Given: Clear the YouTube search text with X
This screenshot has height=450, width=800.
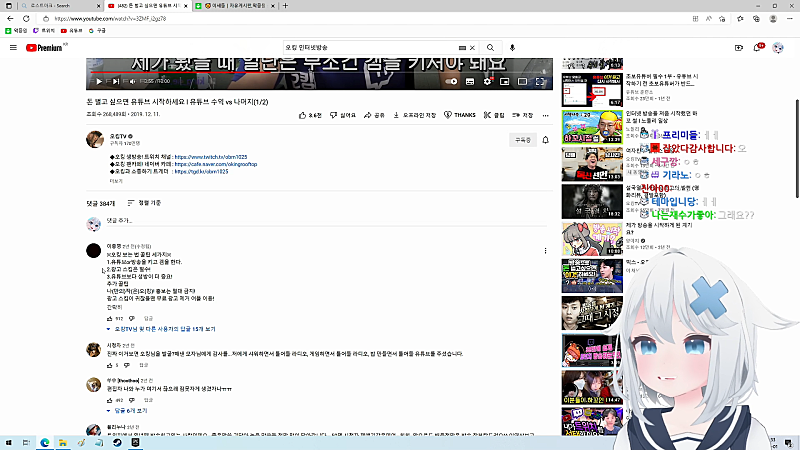Looking at the screenshot, I should [x=472, y=47].
